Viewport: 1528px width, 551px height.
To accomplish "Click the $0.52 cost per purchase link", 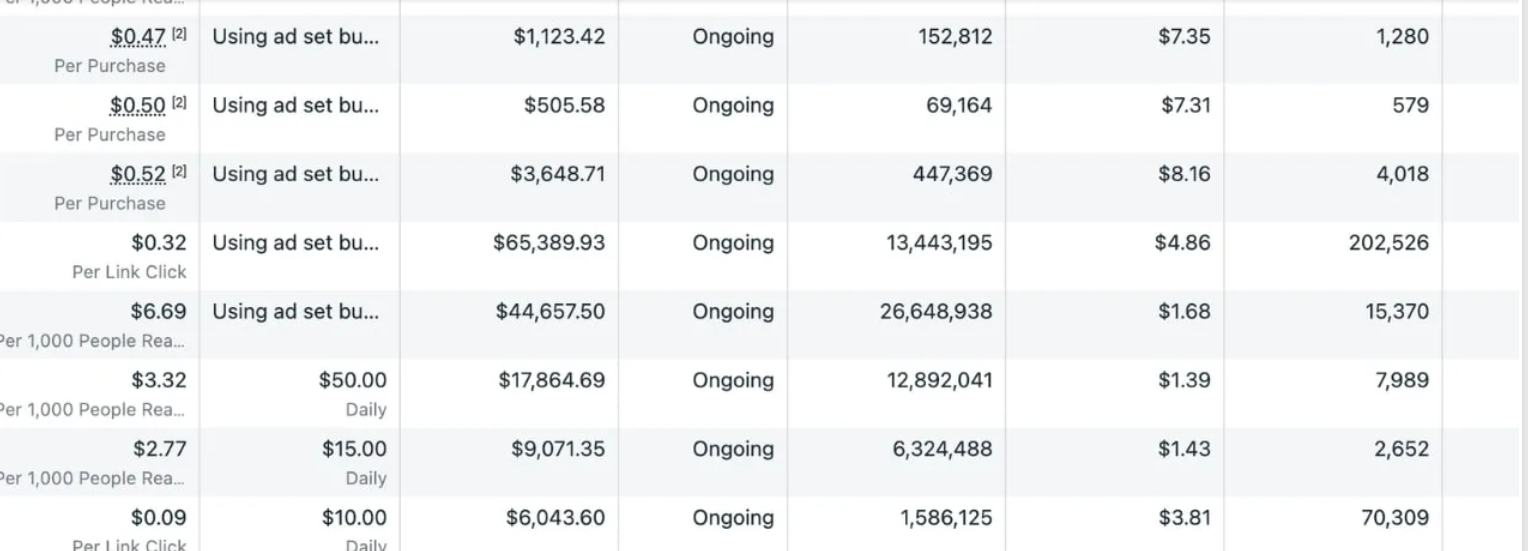I will pos(138,175).
